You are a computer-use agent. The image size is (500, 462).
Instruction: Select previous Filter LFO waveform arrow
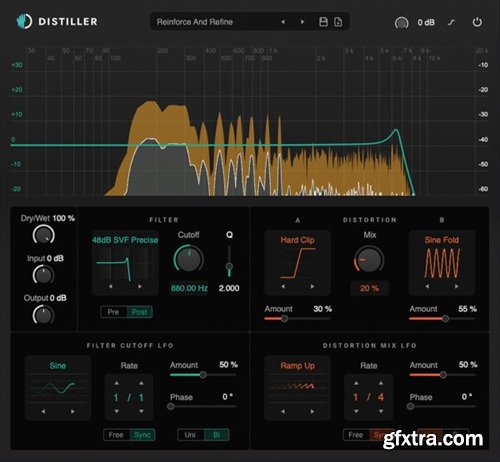pyautogui.click(x=43, y=412)
